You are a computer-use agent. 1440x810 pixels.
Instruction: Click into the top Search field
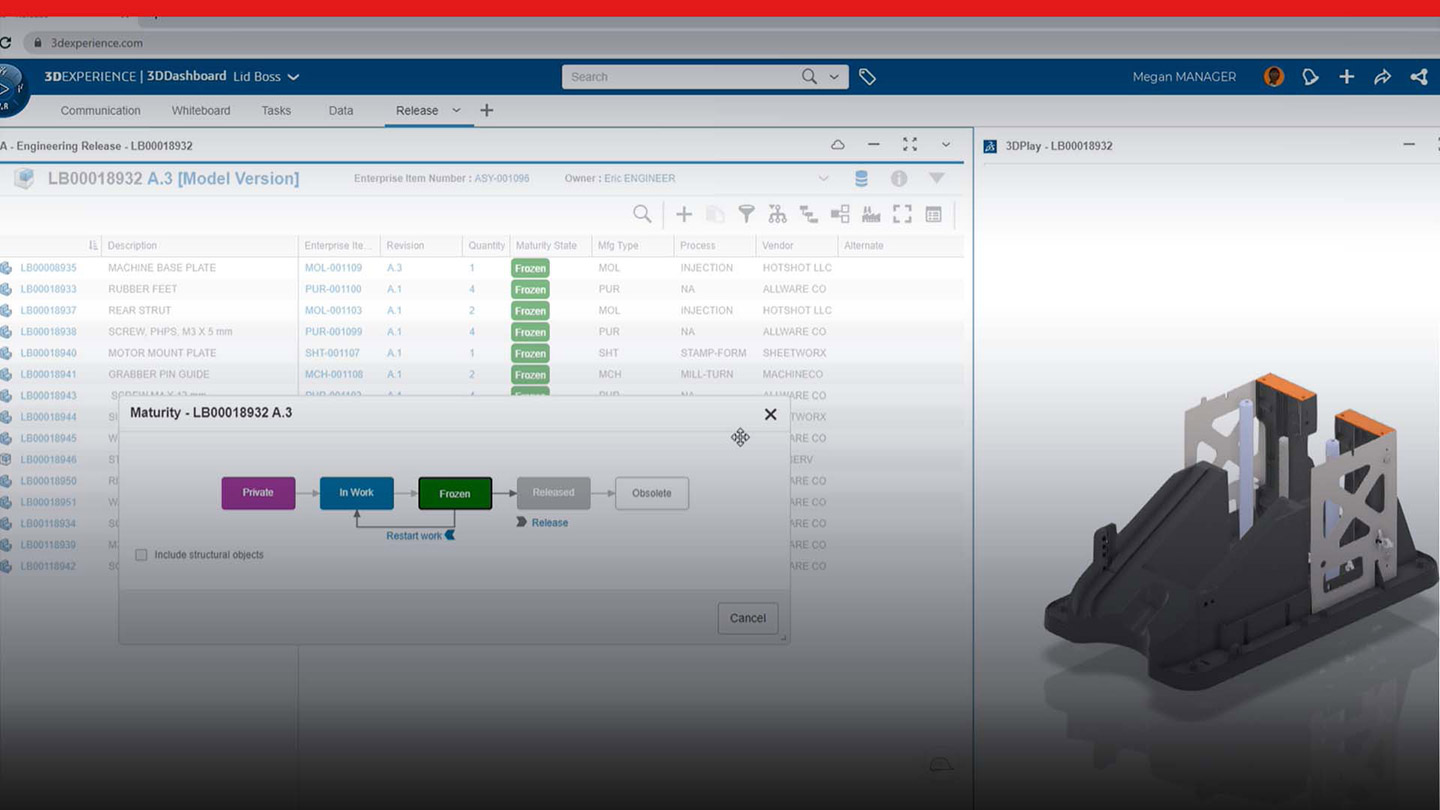point(680,77)
